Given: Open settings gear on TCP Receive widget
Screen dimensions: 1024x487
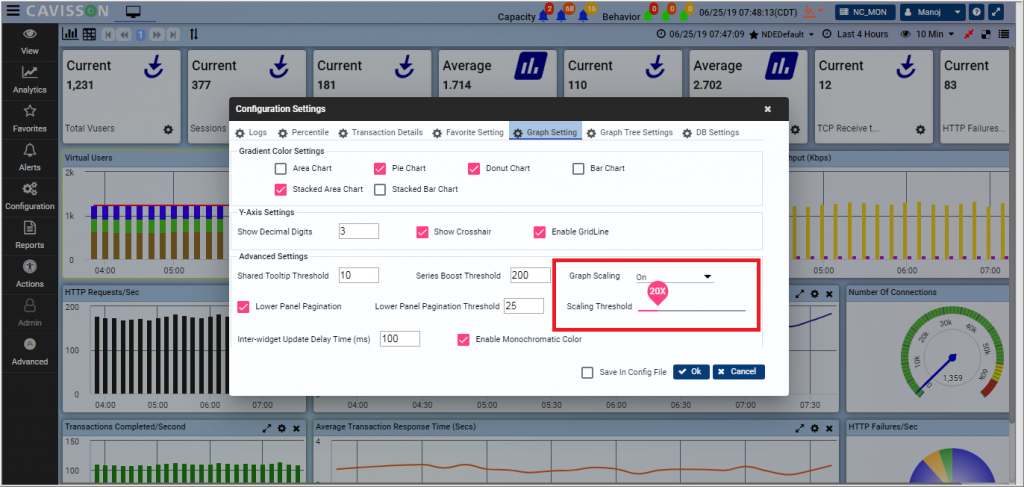Looking at the screenshot, I should (x=920, y=130).
